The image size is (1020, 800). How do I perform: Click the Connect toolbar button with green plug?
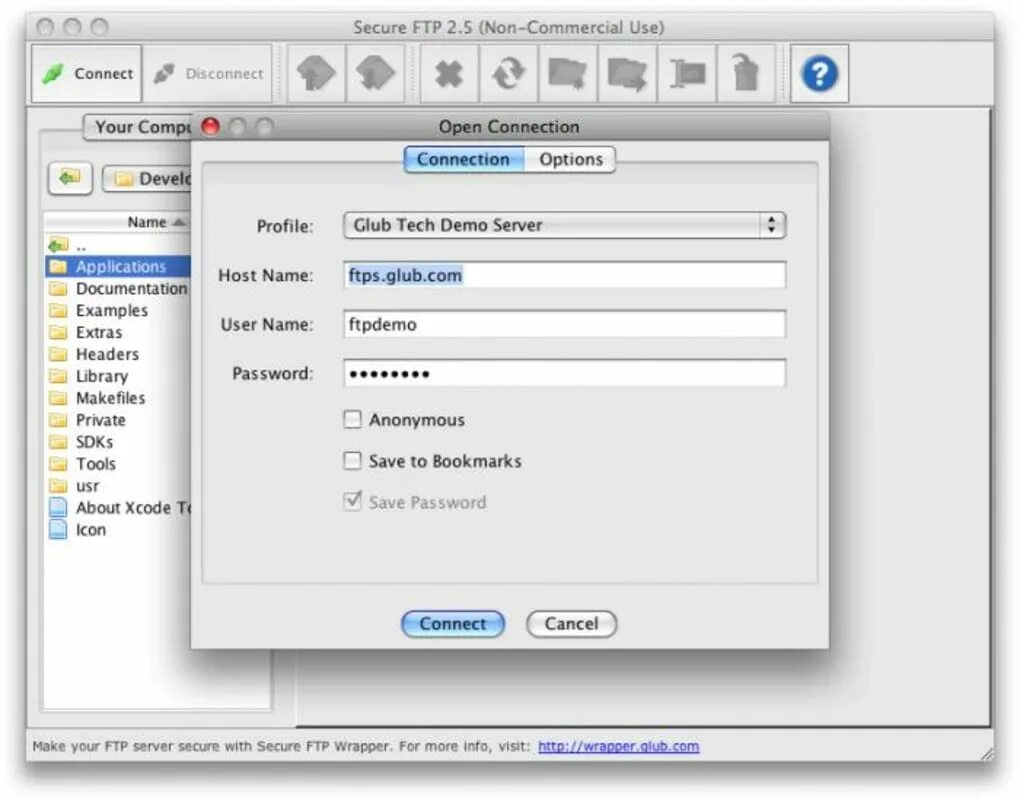[x=87, y=73]
